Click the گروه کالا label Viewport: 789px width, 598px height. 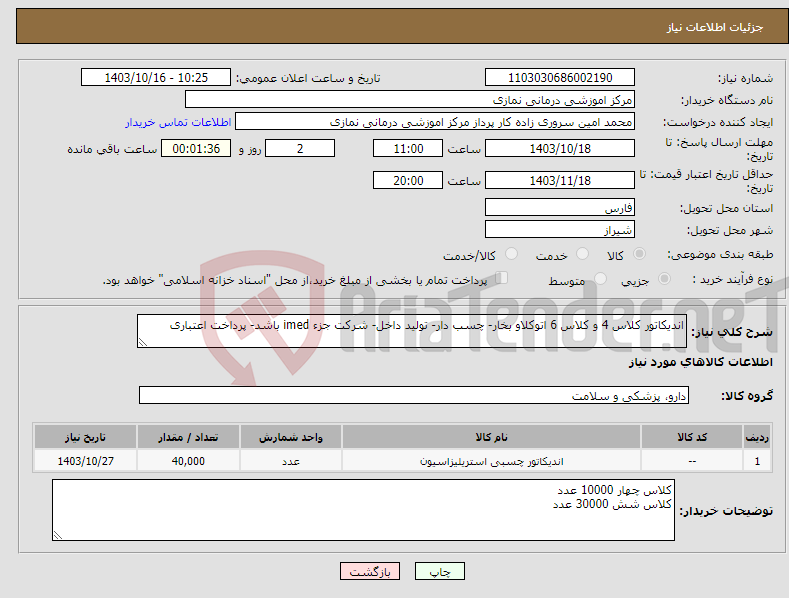click(x=747, y=396)
